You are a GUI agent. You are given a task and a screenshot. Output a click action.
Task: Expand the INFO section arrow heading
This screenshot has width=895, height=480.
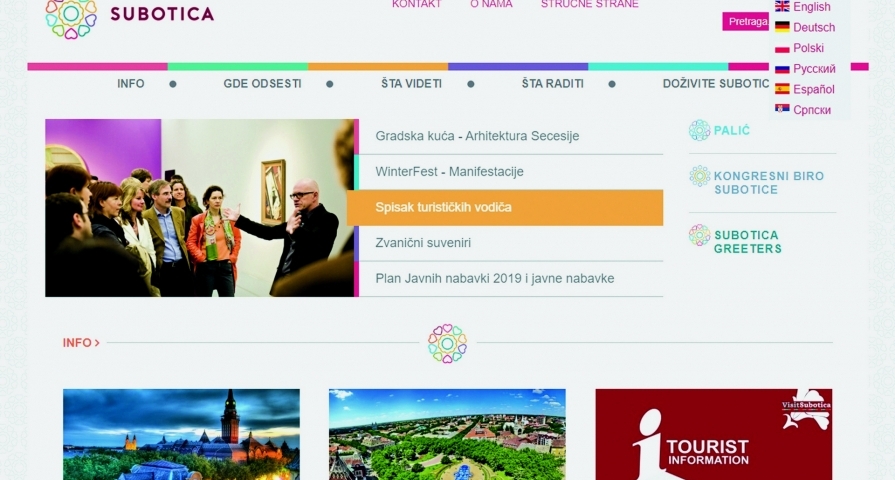coord(81,343)
